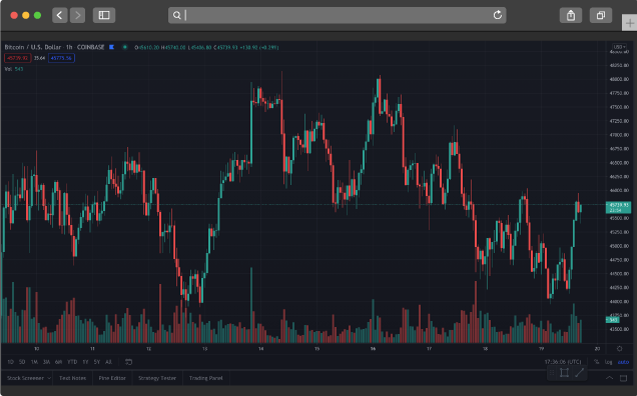The image size is (637, 396).
Task: Open the Stock Screener tab
Action: [x=25, y=378]
